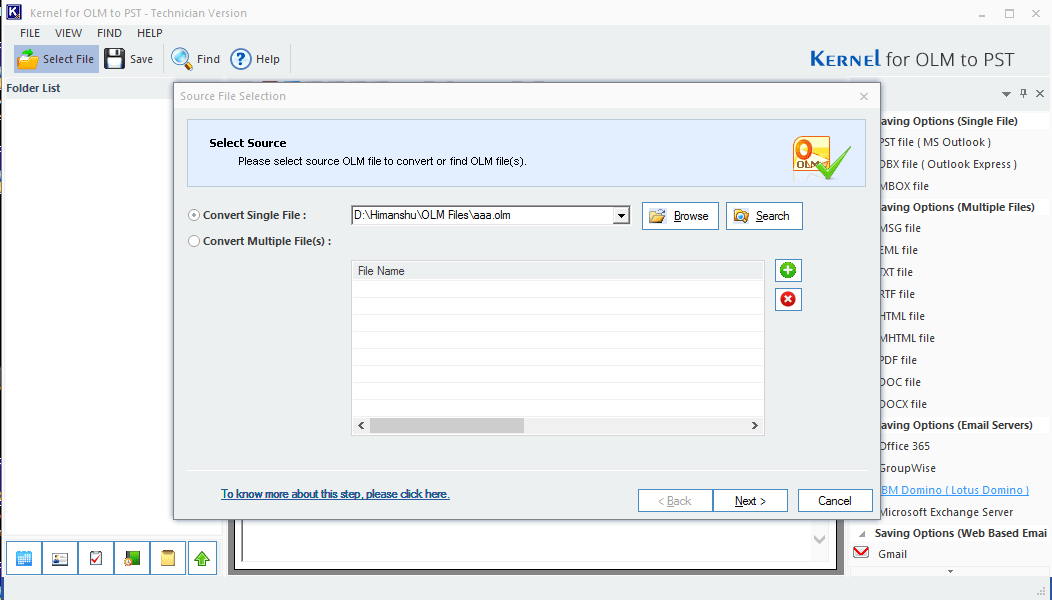Close the saving options side panel
Viewport: 1052px width, 600px height.
click(x=1040, y=93)
